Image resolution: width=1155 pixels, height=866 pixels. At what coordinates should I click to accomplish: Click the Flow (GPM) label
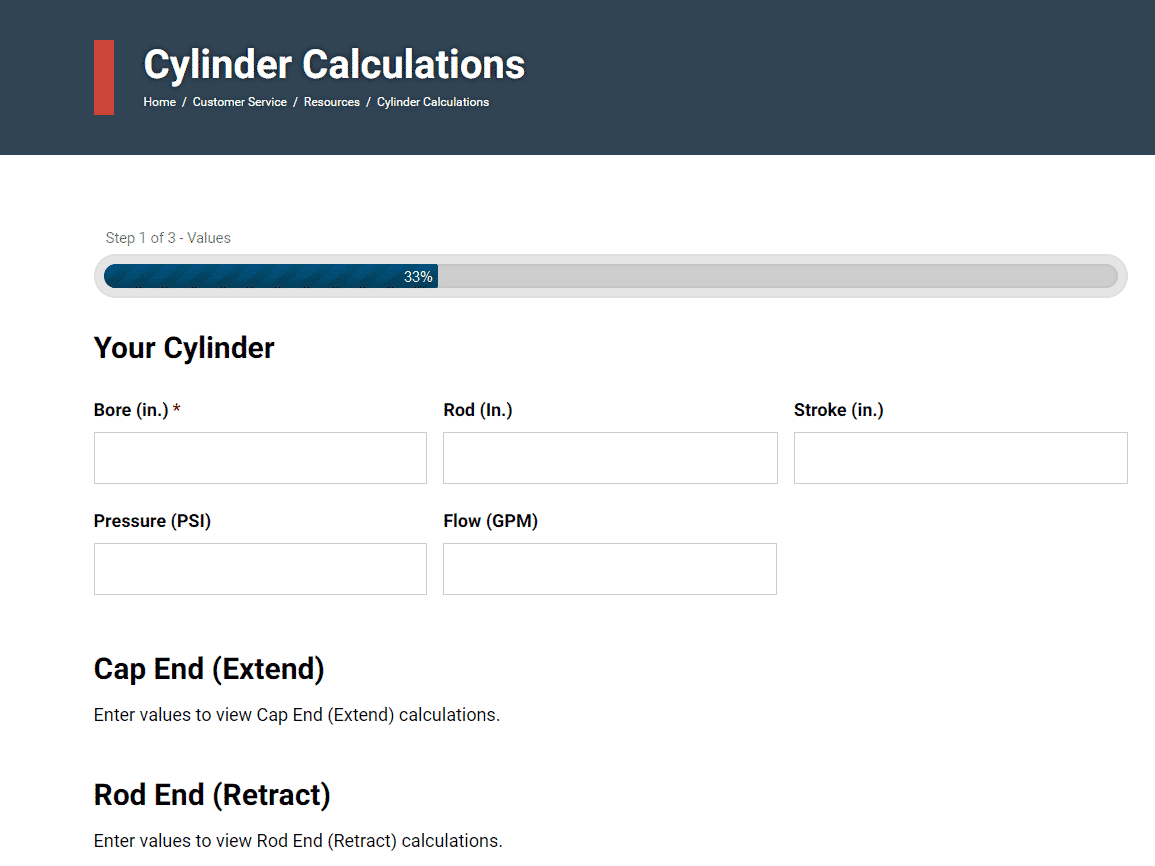[x=491, y=521]
